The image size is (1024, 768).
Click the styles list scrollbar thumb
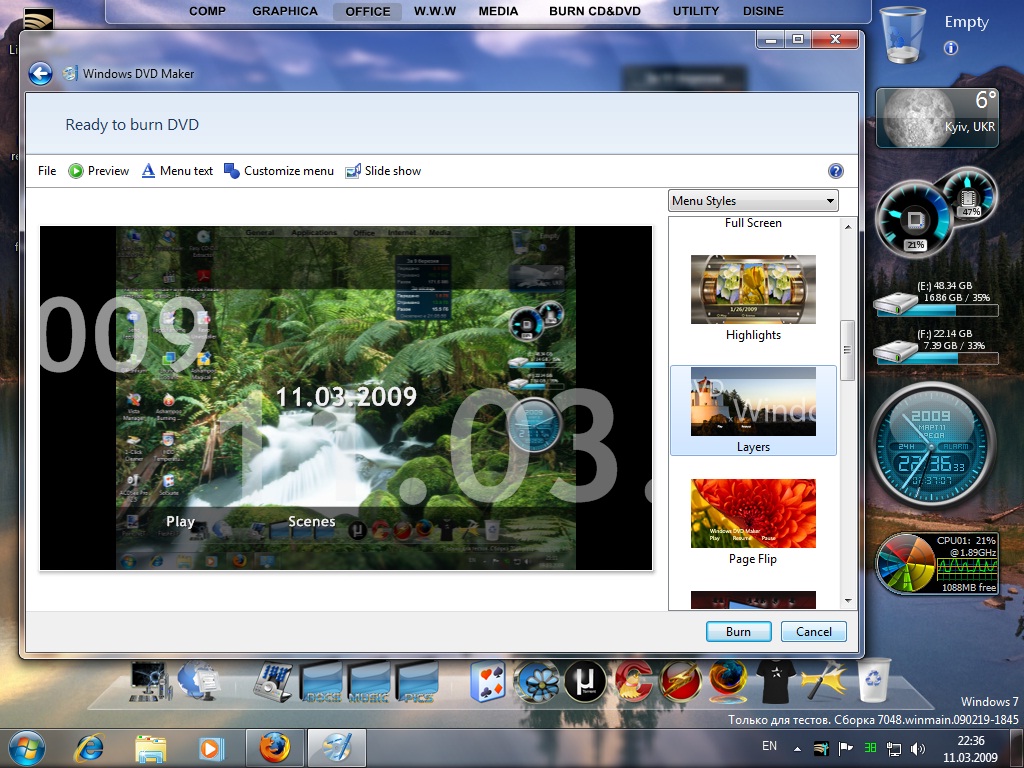848,349
